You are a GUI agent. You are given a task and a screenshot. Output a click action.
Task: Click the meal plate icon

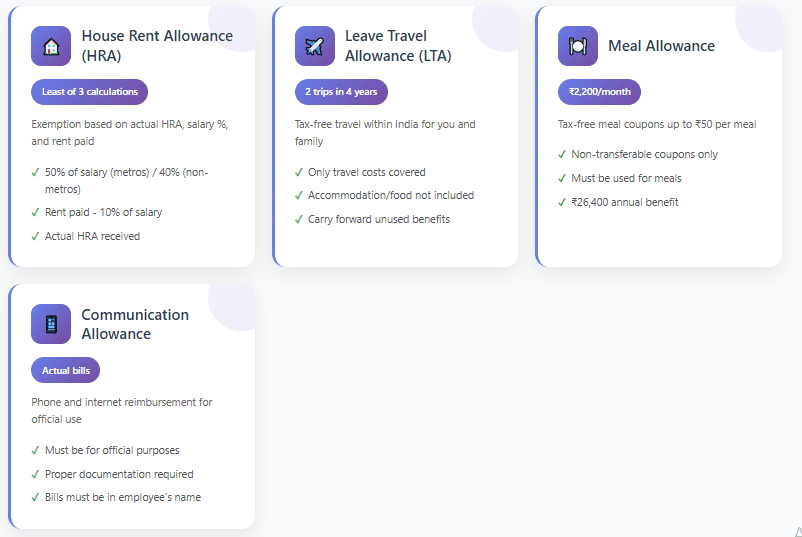[577, 46]
